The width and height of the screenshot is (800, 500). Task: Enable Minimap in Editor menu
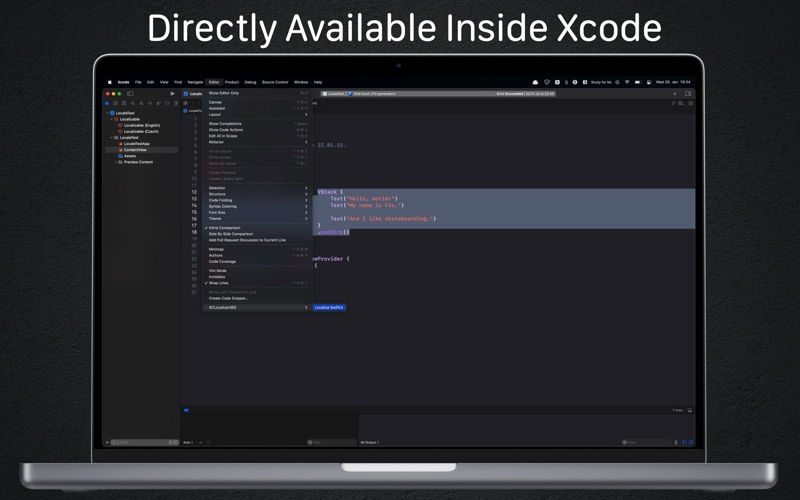coord(255,249)
